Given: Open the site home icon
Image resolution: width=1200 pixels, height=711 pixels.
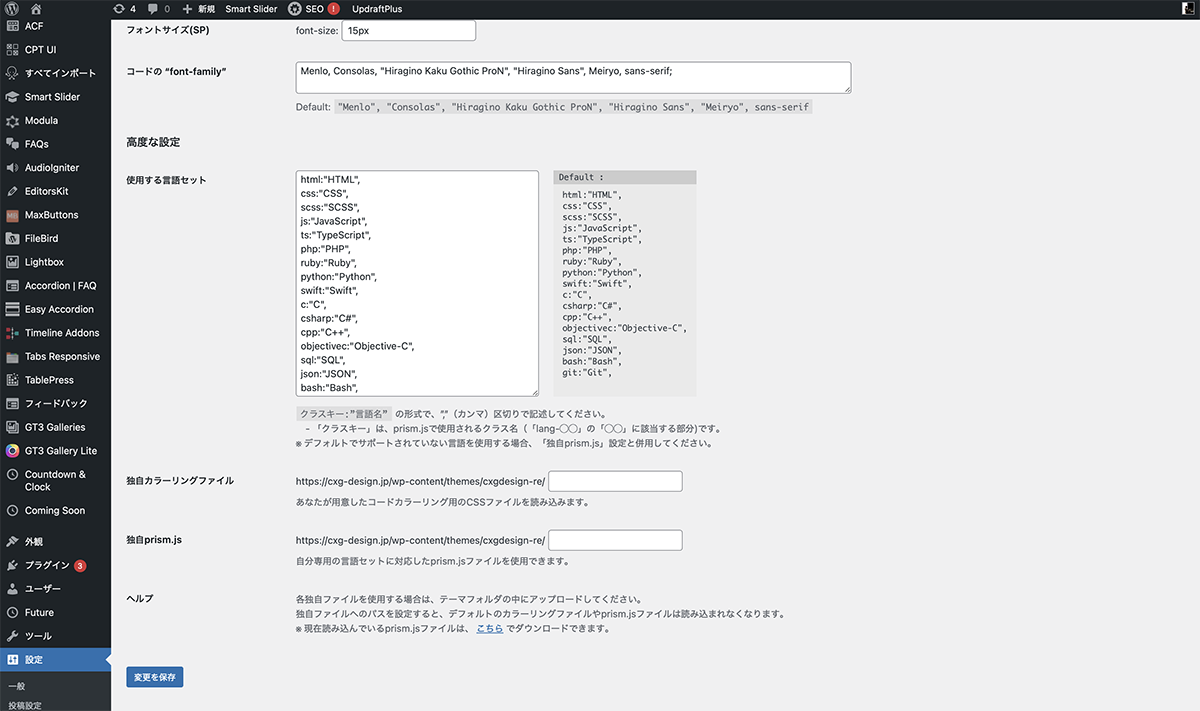Looking at the screenshot, I should coord(37,9).
